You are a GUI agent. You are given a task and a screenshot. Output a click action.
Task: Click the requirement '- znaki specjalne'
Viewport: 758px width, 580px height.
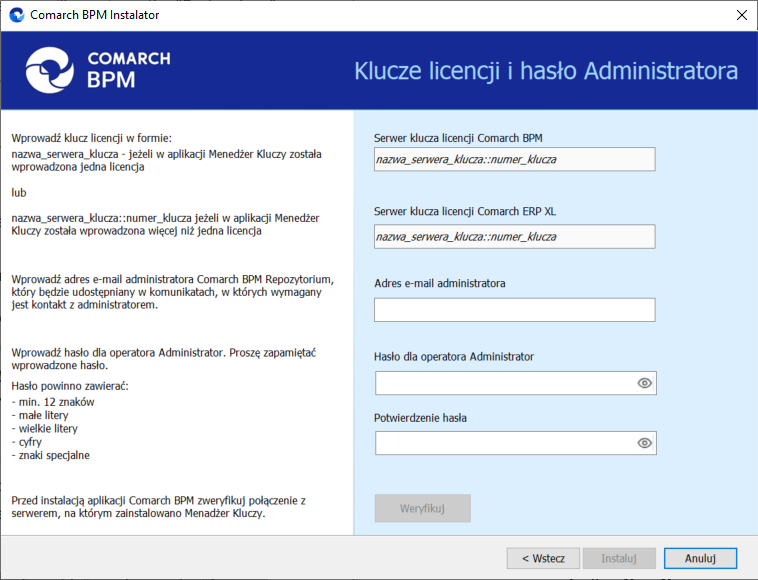pos(51,455)
